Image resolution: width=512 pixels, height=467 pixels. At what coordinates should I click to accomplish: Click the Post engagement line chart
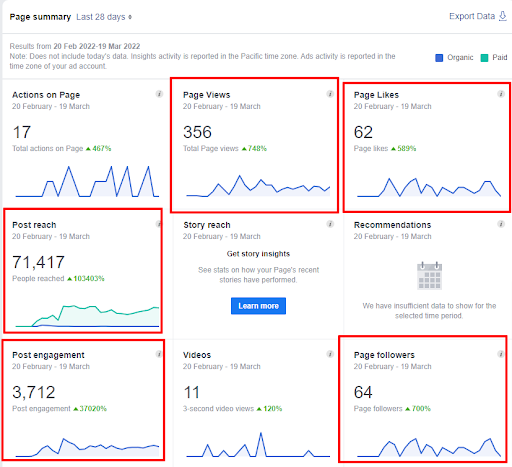click(87, 447)
